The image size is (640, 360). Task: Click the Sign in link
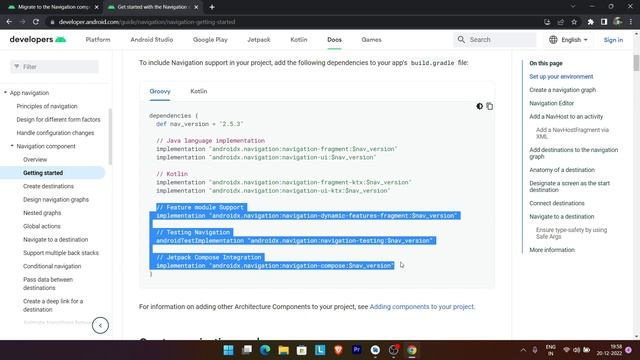point(613,40)
